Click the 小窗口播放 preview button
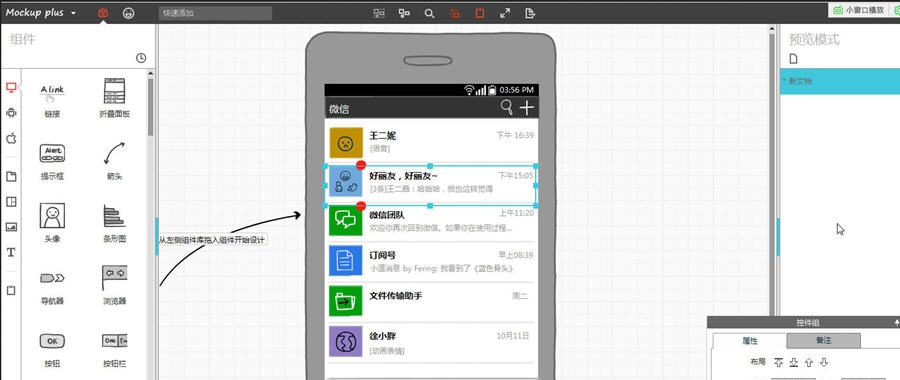Viewport: 900px width, 380px height. coord(859,10)
